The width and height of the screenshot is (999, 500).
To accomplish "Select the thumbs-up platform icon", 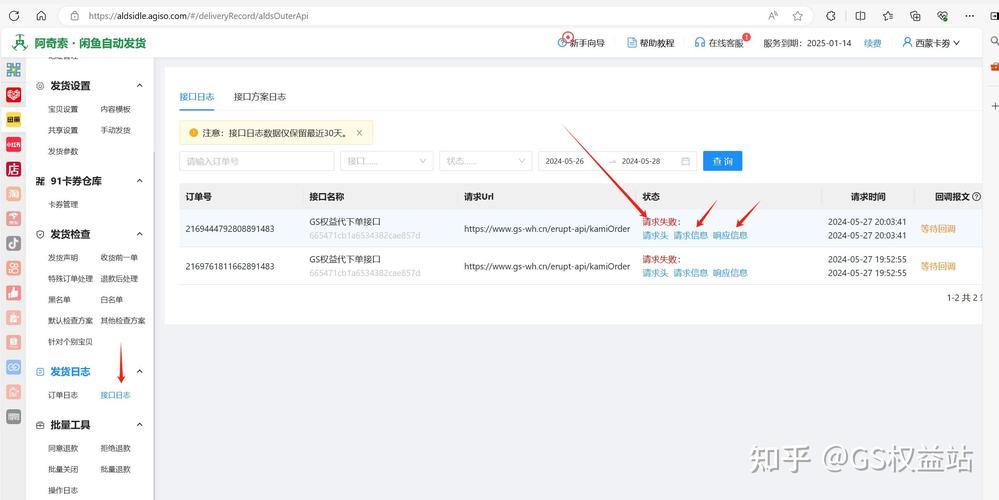I will 13,293.
